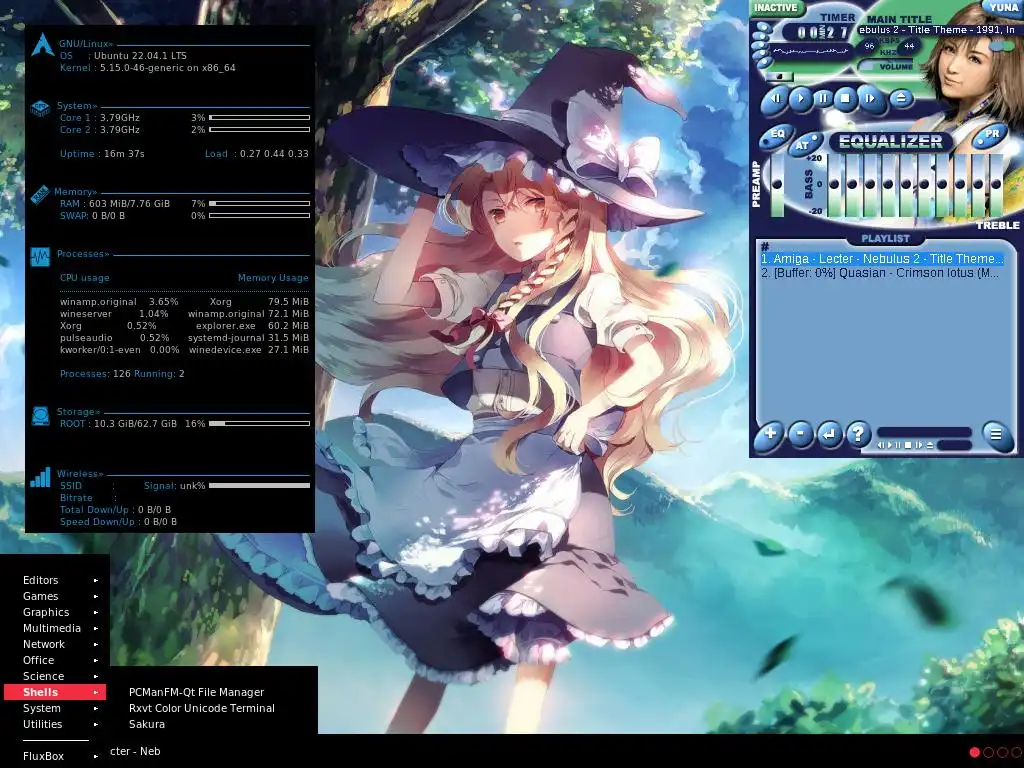Screen dimensions: 1024x768
Task: Click the red active workspace indicator
Action: coord(974,752)
